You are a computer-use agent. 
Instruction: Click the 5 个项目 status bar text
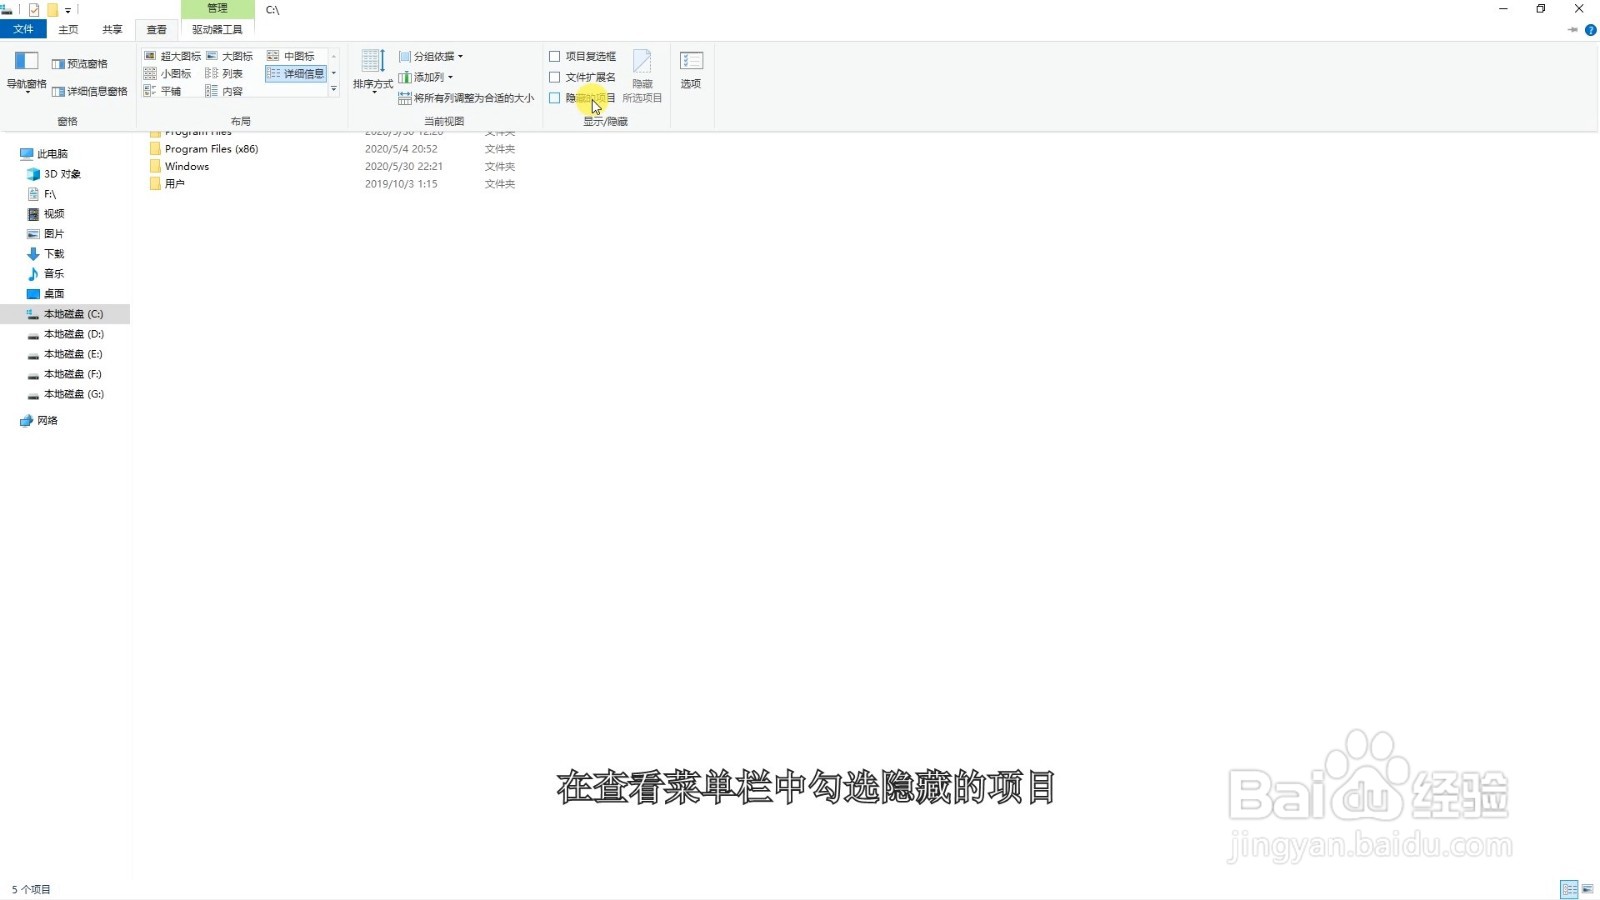click(31, 889)
